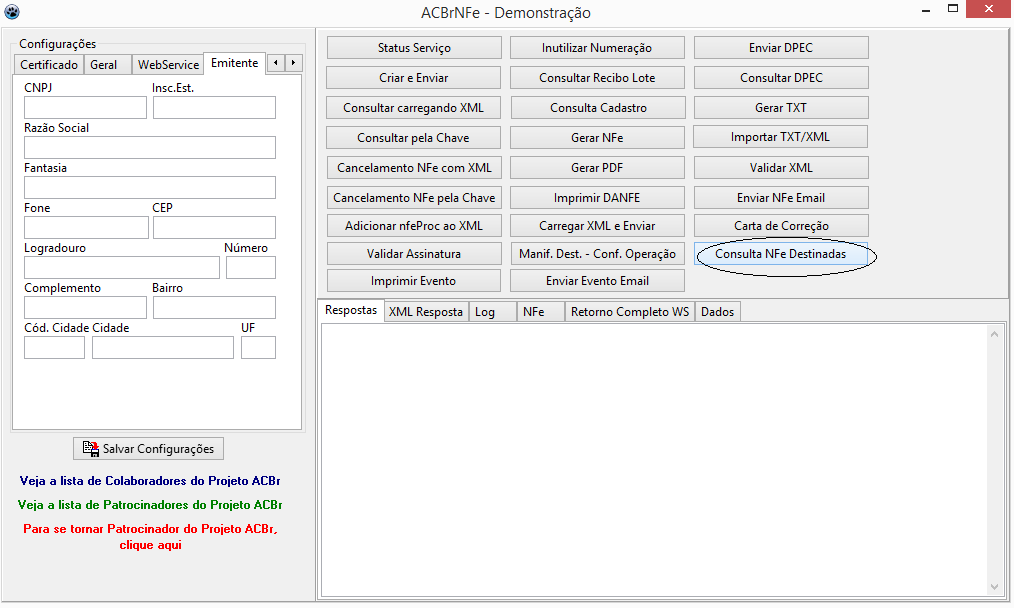Focus the Fone input field

point(86,228)
